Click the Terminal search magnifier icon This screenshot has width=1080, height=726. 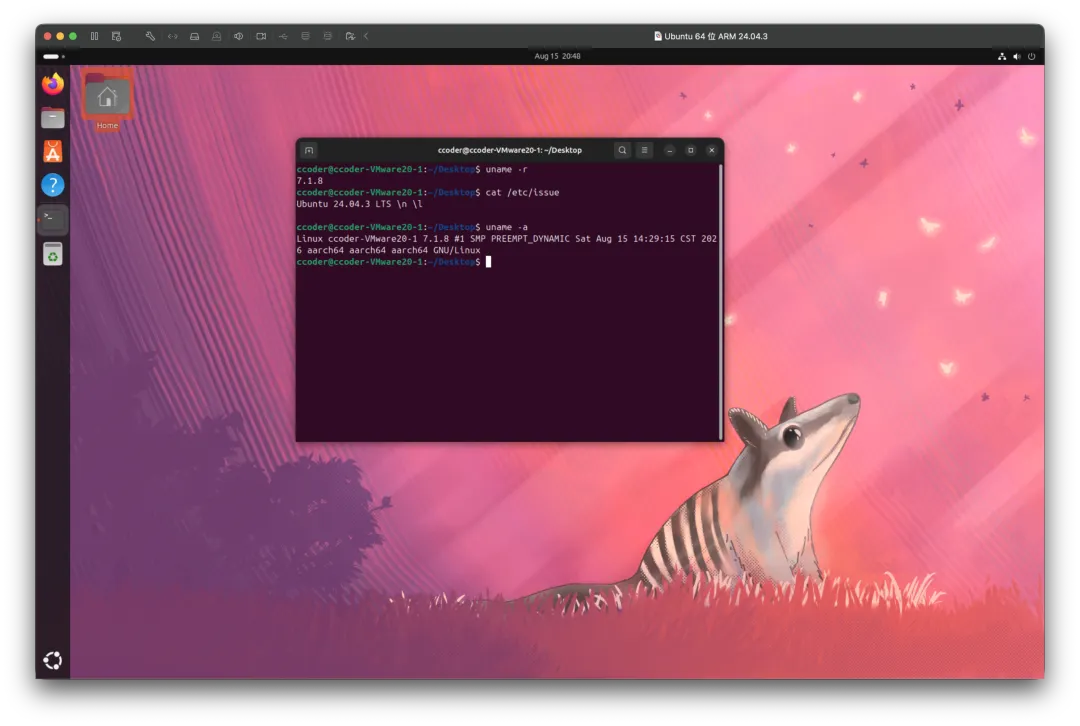pos(622,150)
